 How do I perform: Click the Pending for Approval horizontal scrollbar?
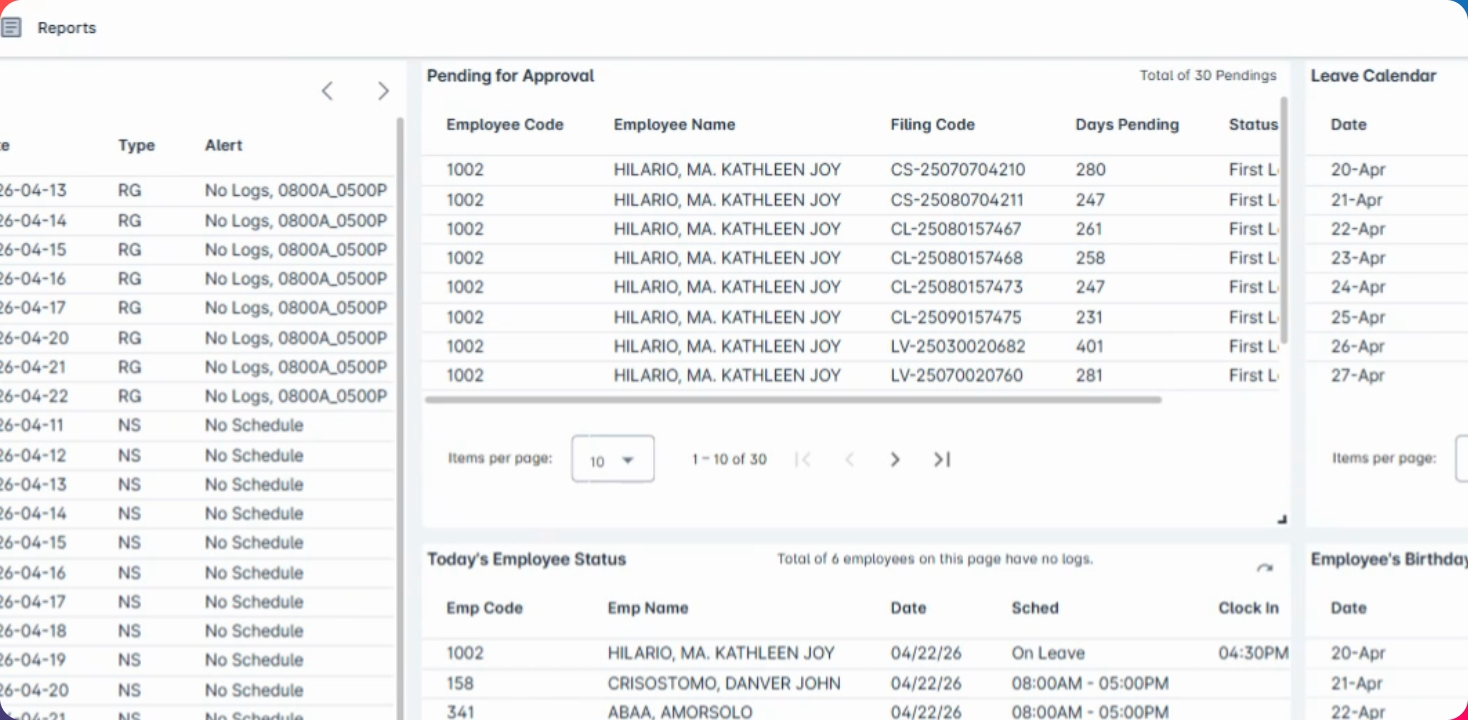(x=794, y=400)
